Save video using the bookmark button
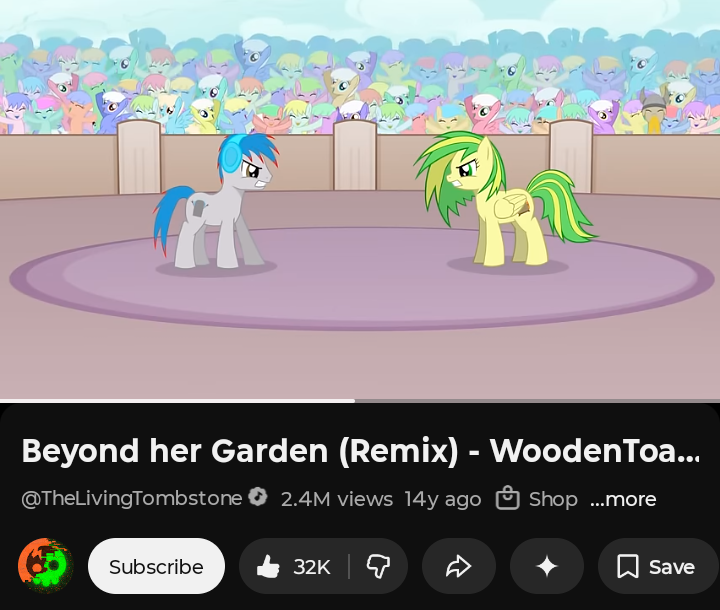The height and width of the screenshot is (610, 720). [657, 566]
